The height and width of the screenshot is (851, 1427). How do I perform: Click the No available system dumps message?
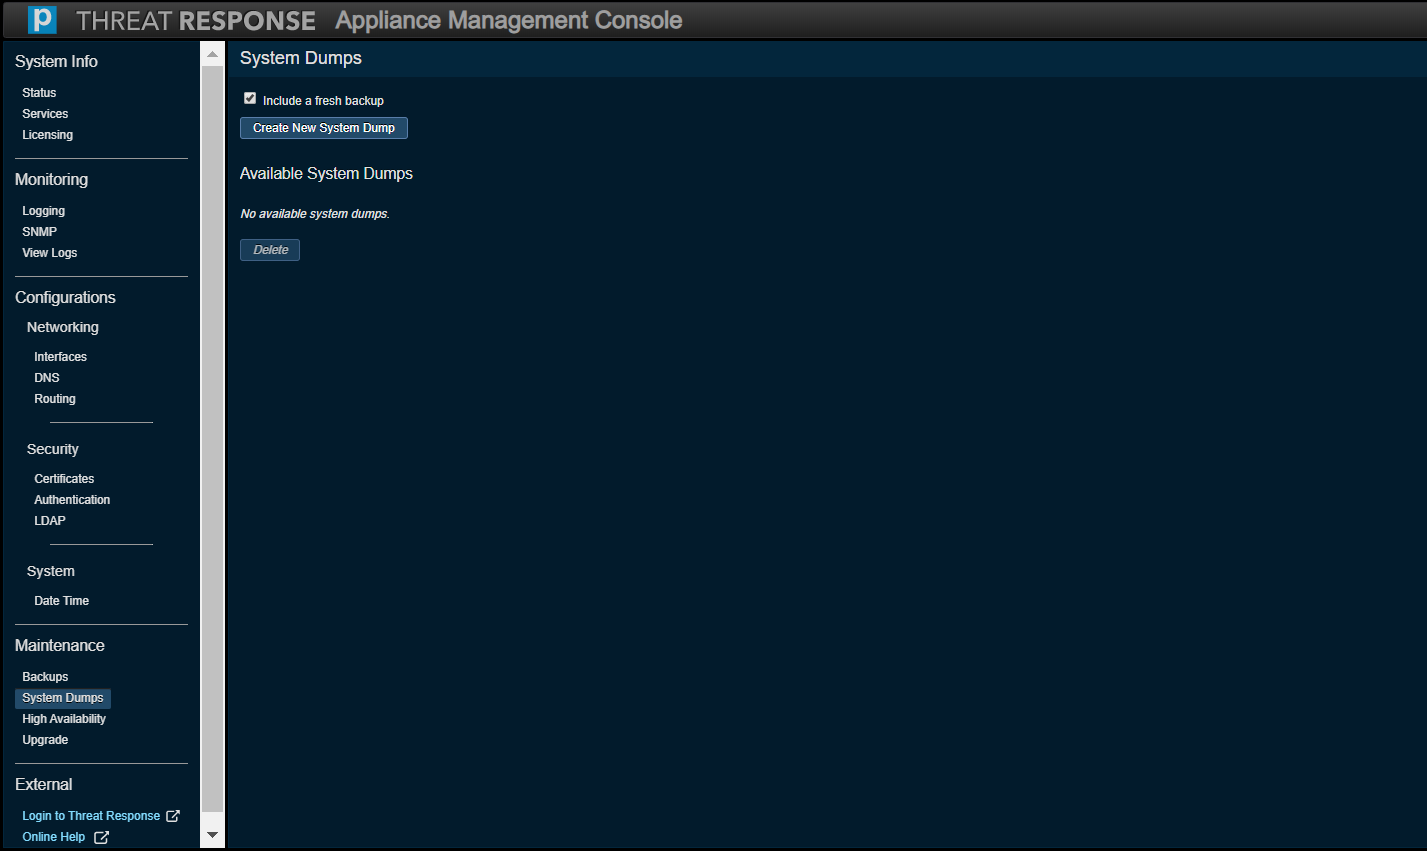click(315, 214)
